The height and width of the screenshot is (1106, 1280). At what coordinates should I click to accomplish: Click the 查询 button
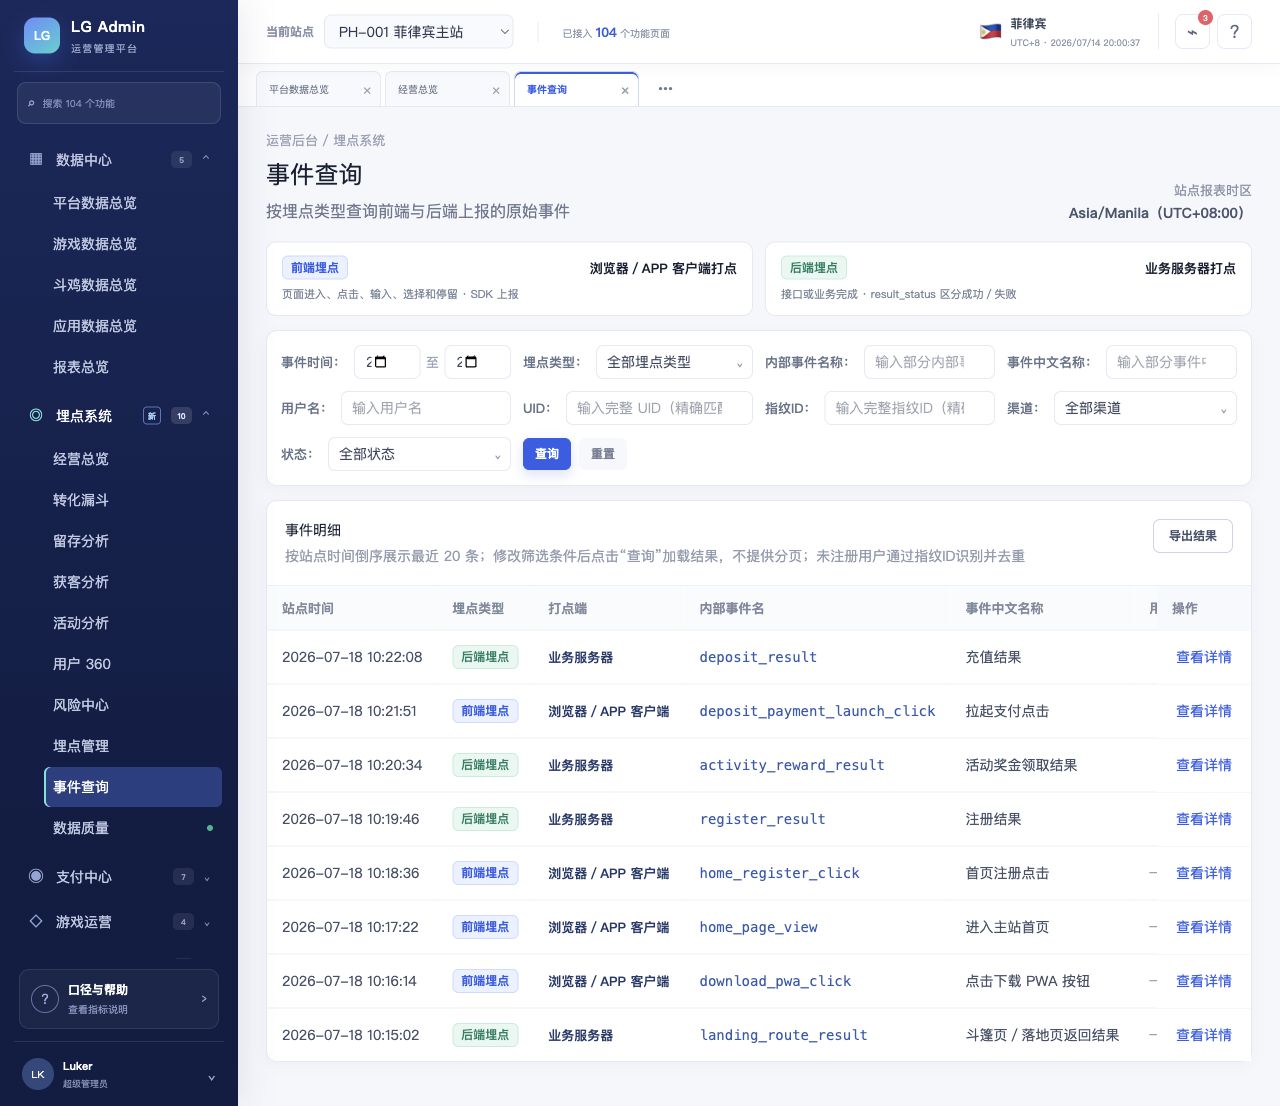pyautogui.click(x=547, y=454)
